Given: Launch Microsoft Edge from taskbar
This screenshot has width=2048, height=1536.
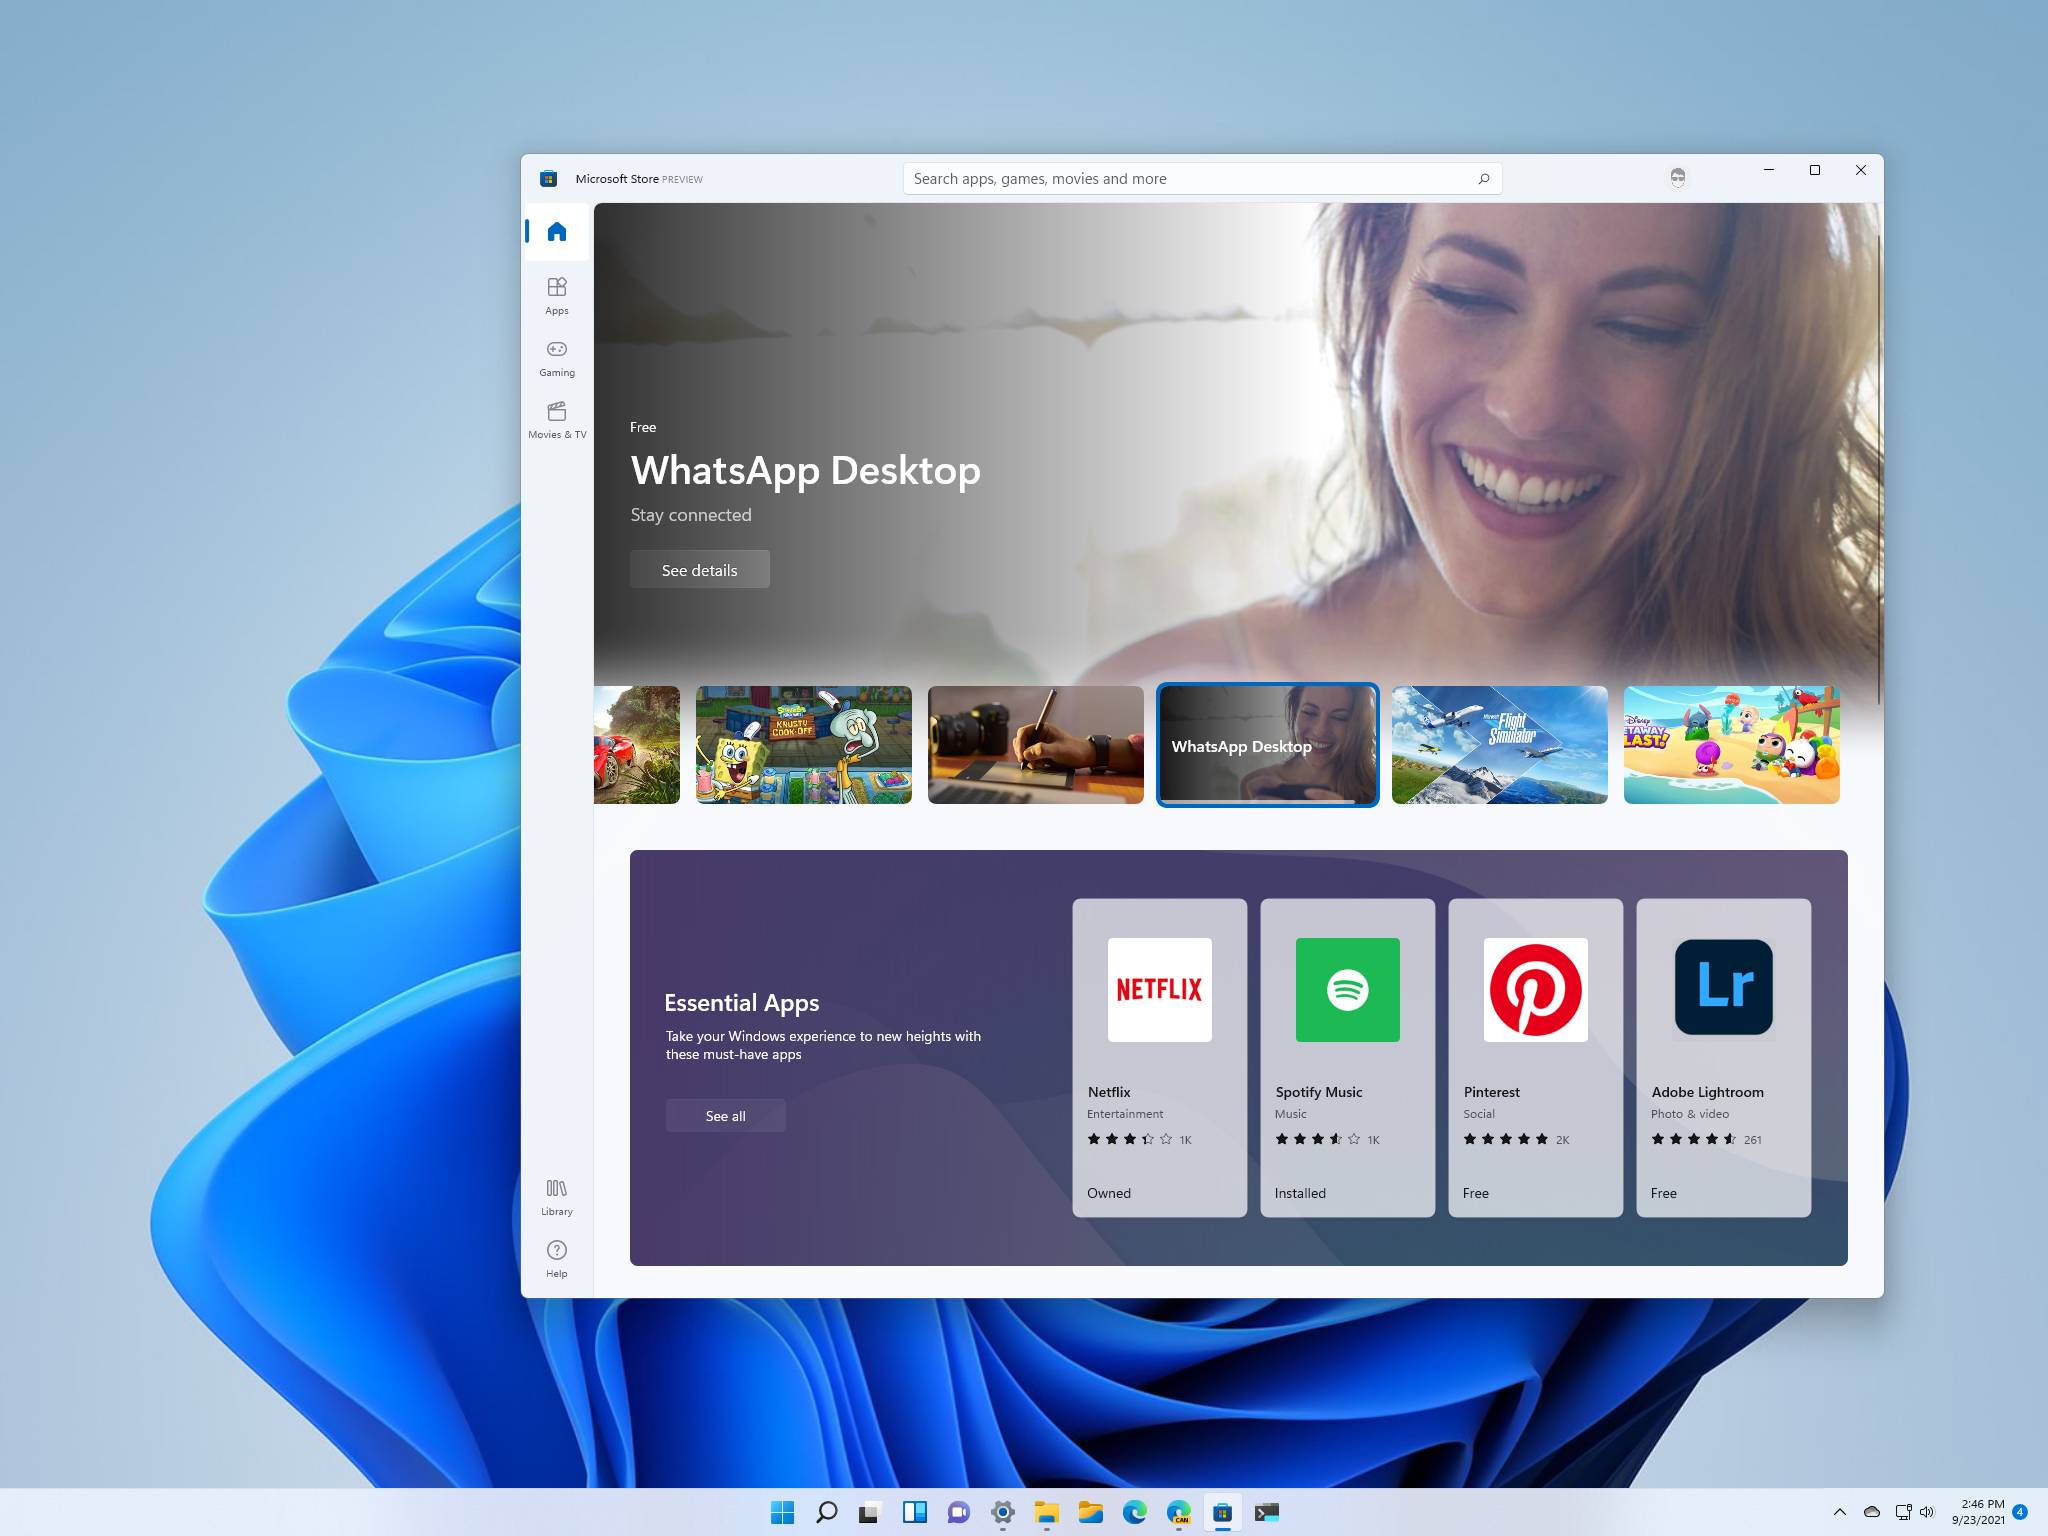Looking at the screenshot, I should tap(1134, 1512).
